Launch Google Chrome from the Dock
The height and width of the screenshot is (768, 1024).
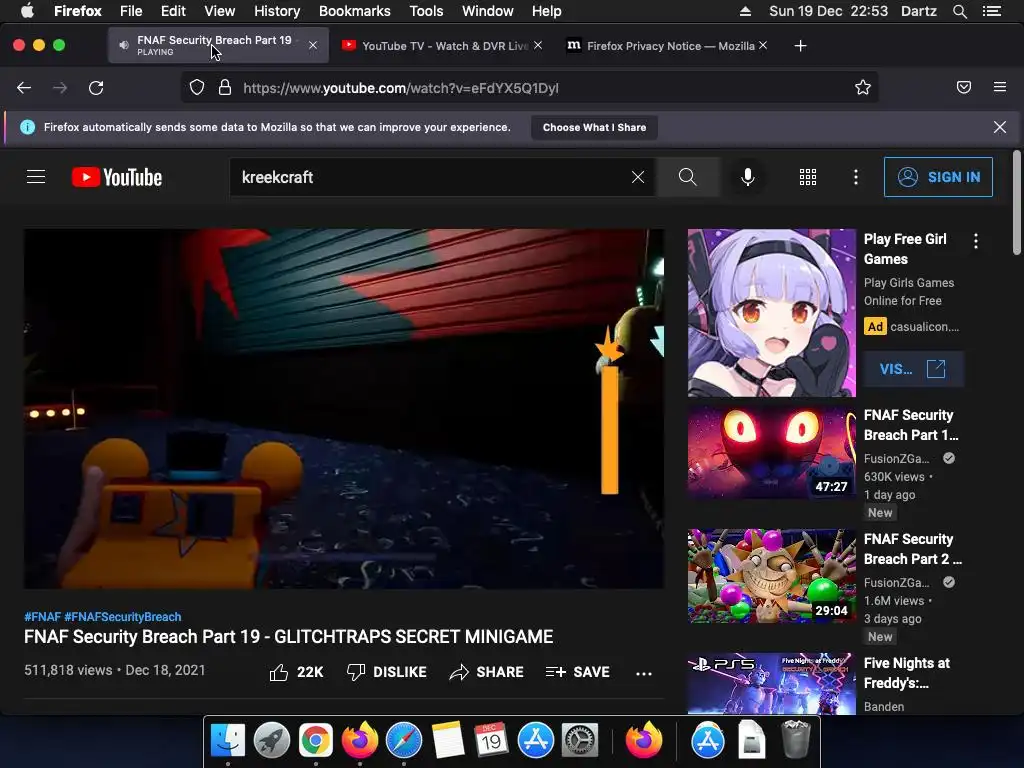[315, 740]
